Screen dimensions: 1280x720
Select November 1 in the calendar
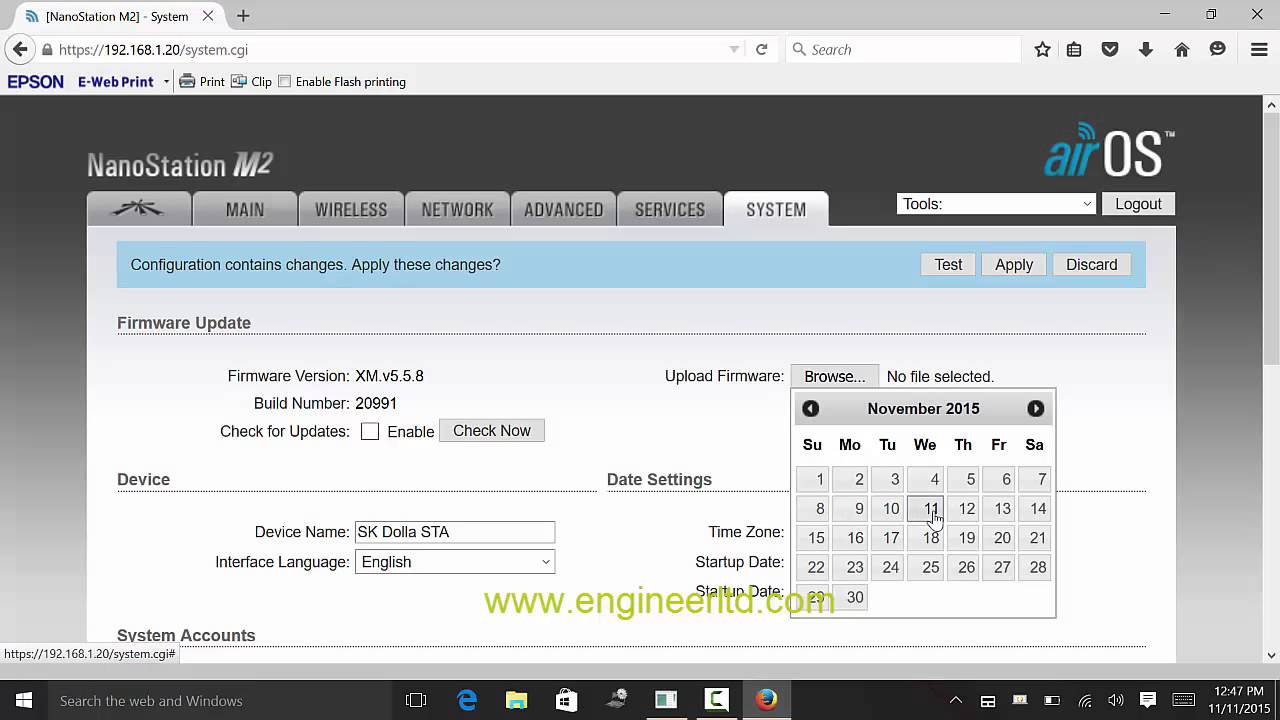[812, 480]
